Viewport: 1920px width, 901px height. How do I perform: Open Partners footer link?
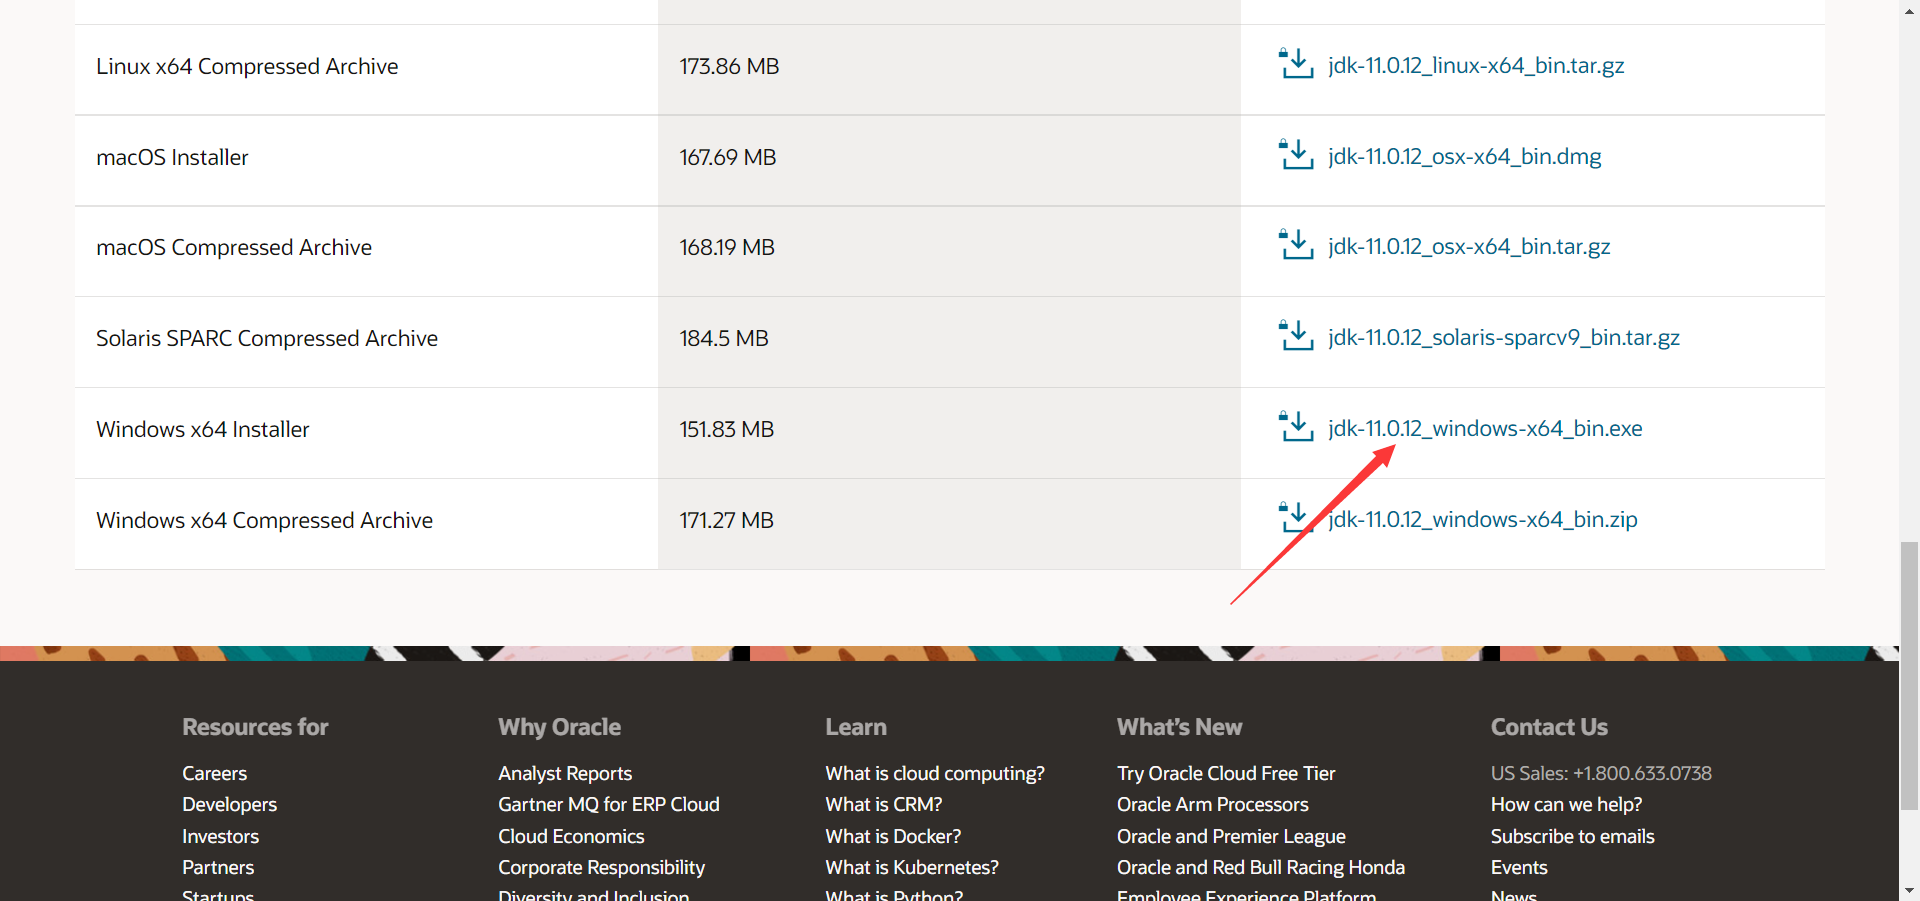coord(218,867)
